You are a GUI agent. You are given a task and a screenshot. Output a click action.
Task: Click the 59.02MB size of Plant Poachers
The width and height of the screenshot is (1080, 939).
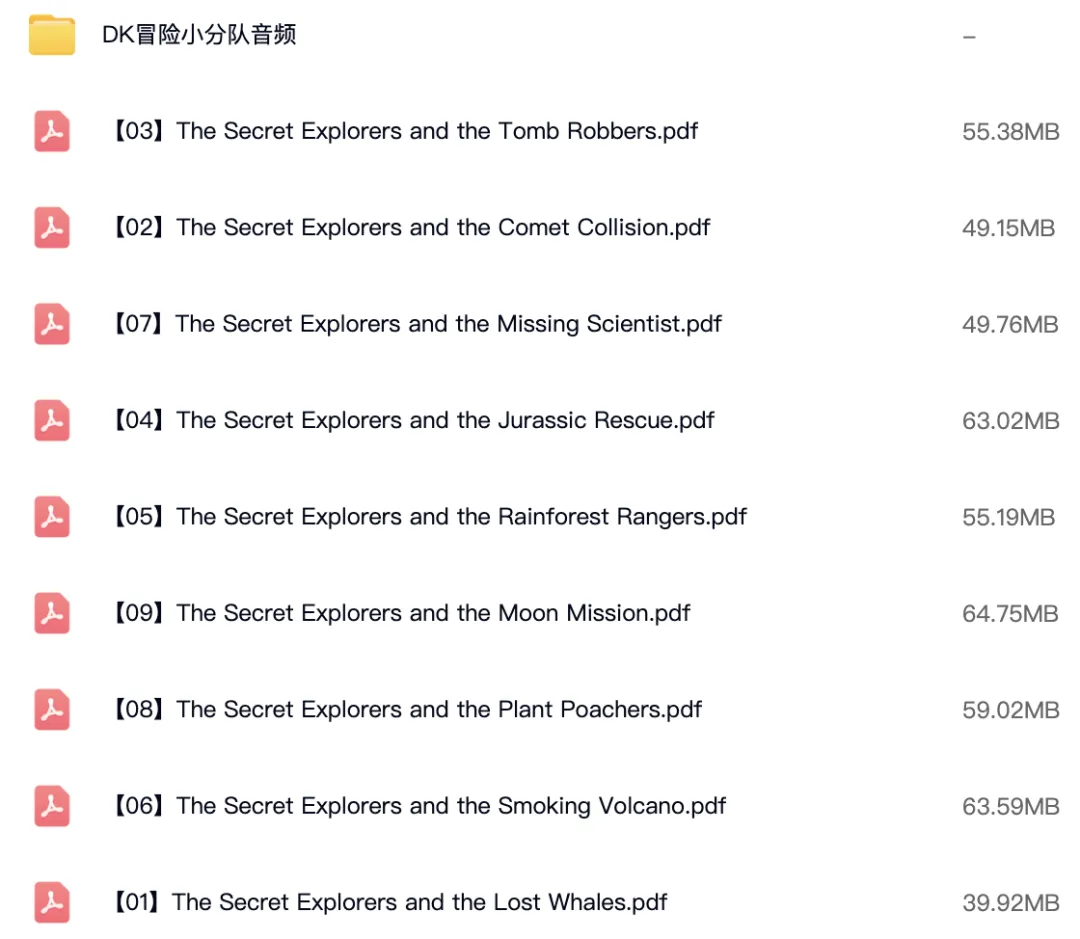pyautogui.click(x=1010, y=710)
